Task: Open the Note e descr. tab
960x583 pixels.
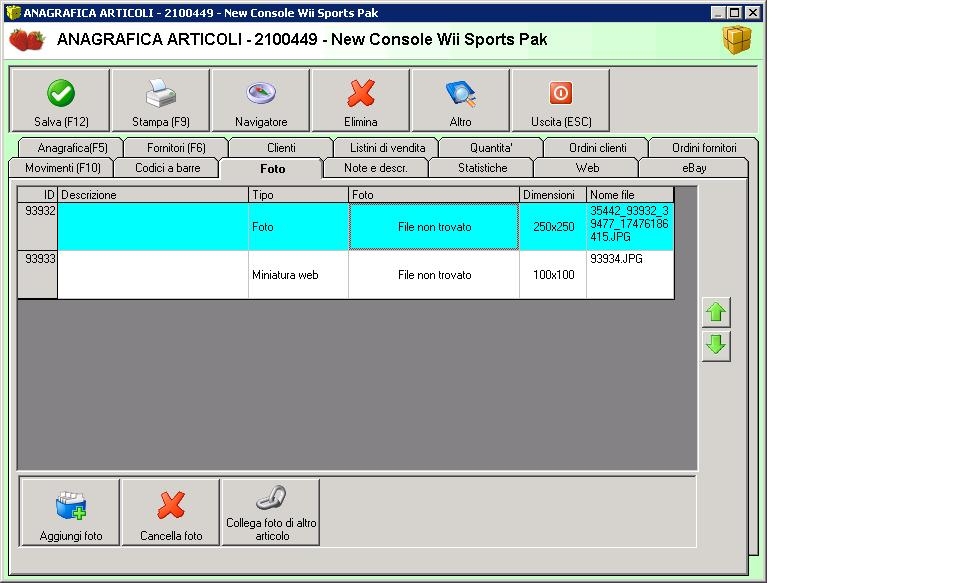Action: point(375,168)
